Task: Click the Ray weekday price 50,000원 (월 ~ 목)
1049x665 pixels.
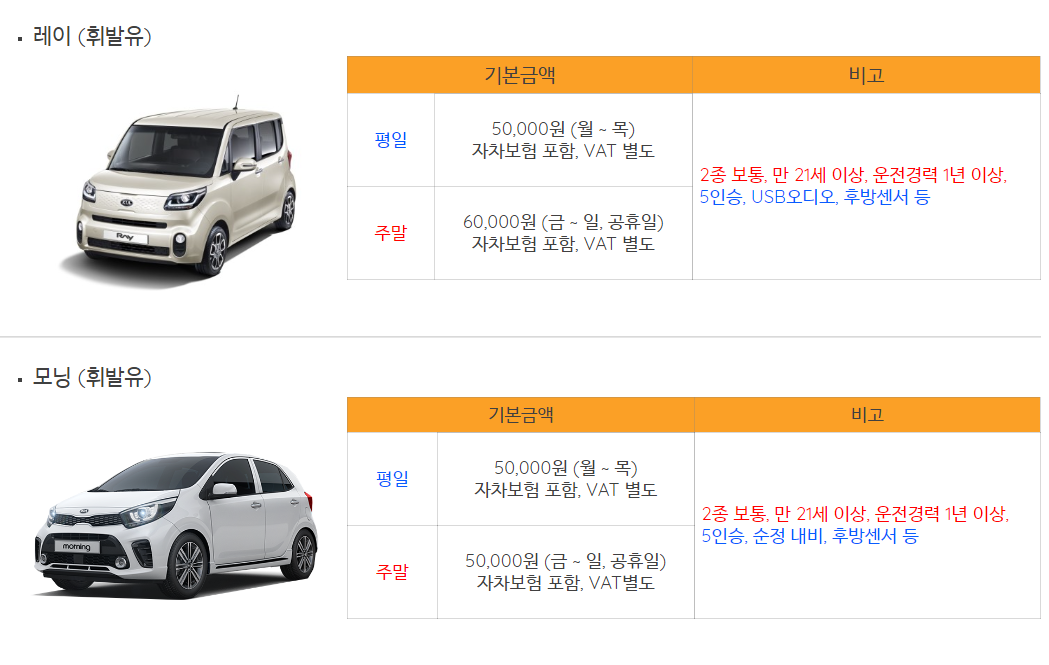Action: point(563,128)
